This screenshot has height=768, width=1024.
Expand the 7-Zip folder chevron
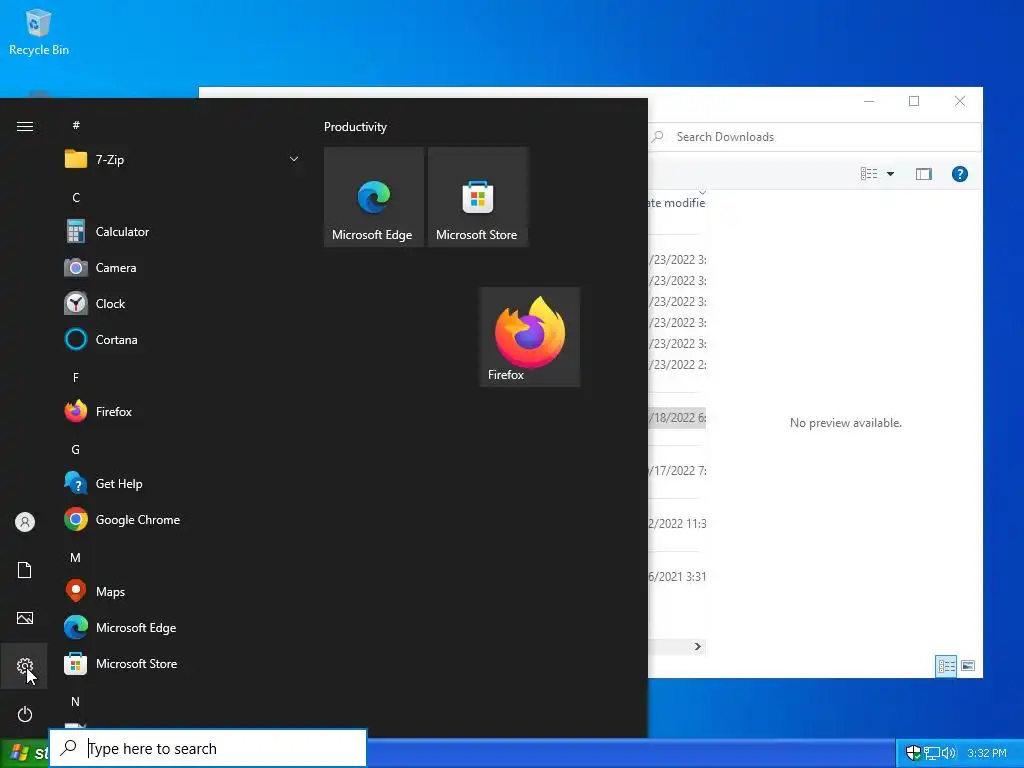point(294,159)
